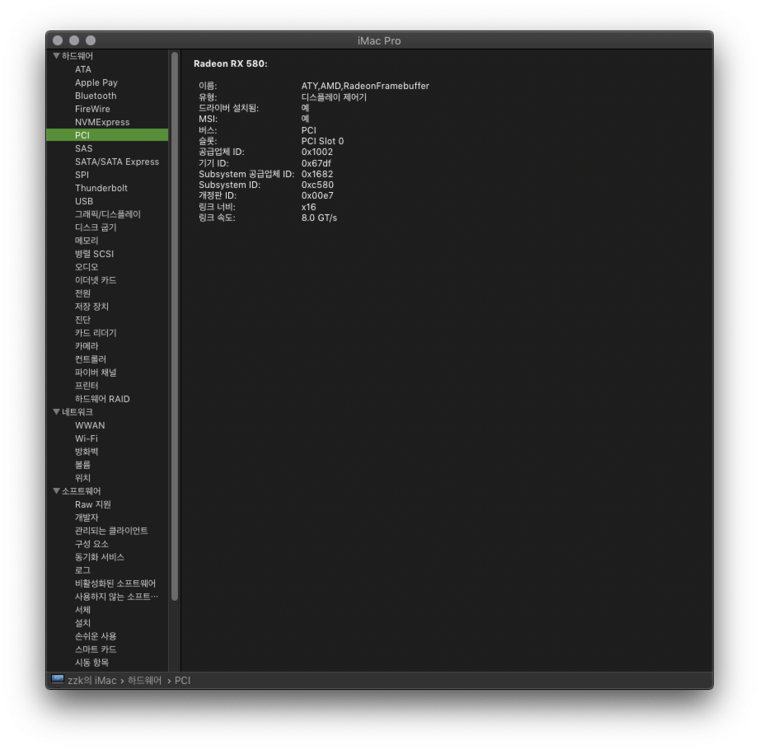Image resolution: width=759 pixels, height=750 pixels.
Task: Choose 병렬 SCSI entry
Action: (x=94, y=254)
